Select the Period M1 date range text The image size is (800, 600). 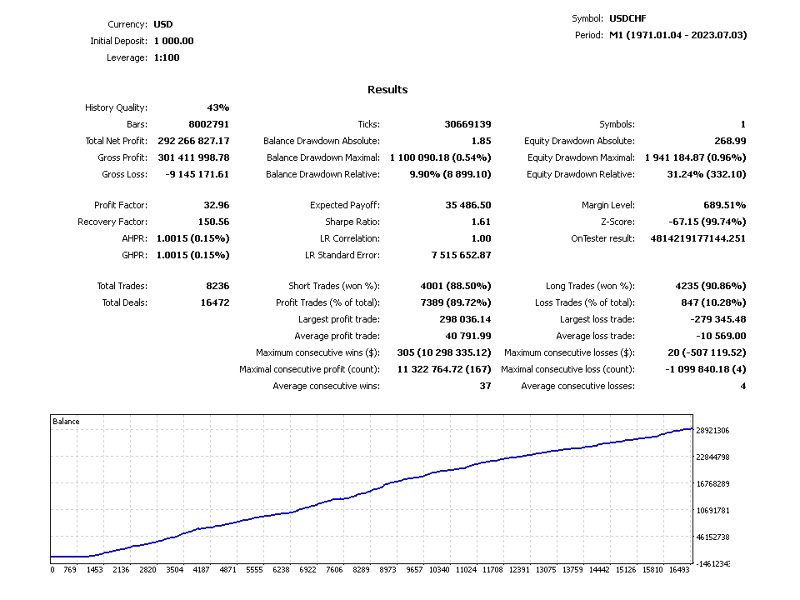[678, 35]
